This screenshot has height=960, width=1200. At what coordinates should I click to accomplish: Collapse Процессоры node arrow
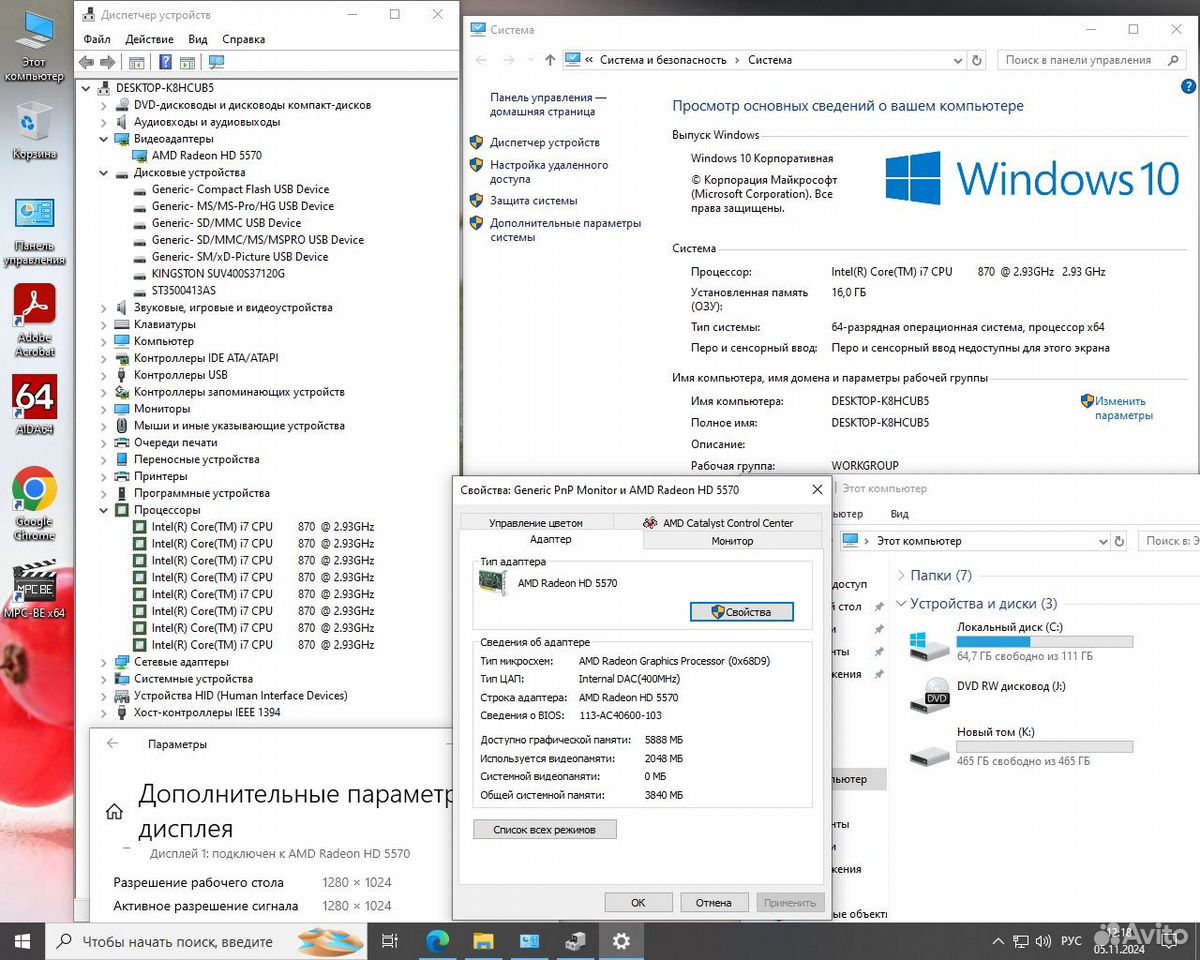coord(104,510)
